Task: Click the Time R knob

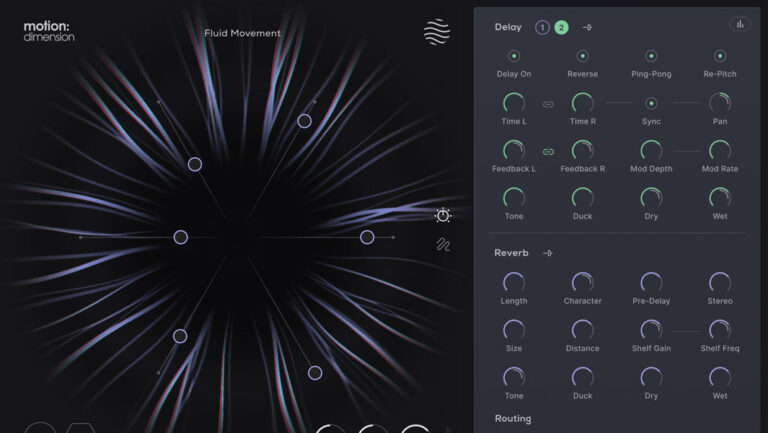Action: 582,103
